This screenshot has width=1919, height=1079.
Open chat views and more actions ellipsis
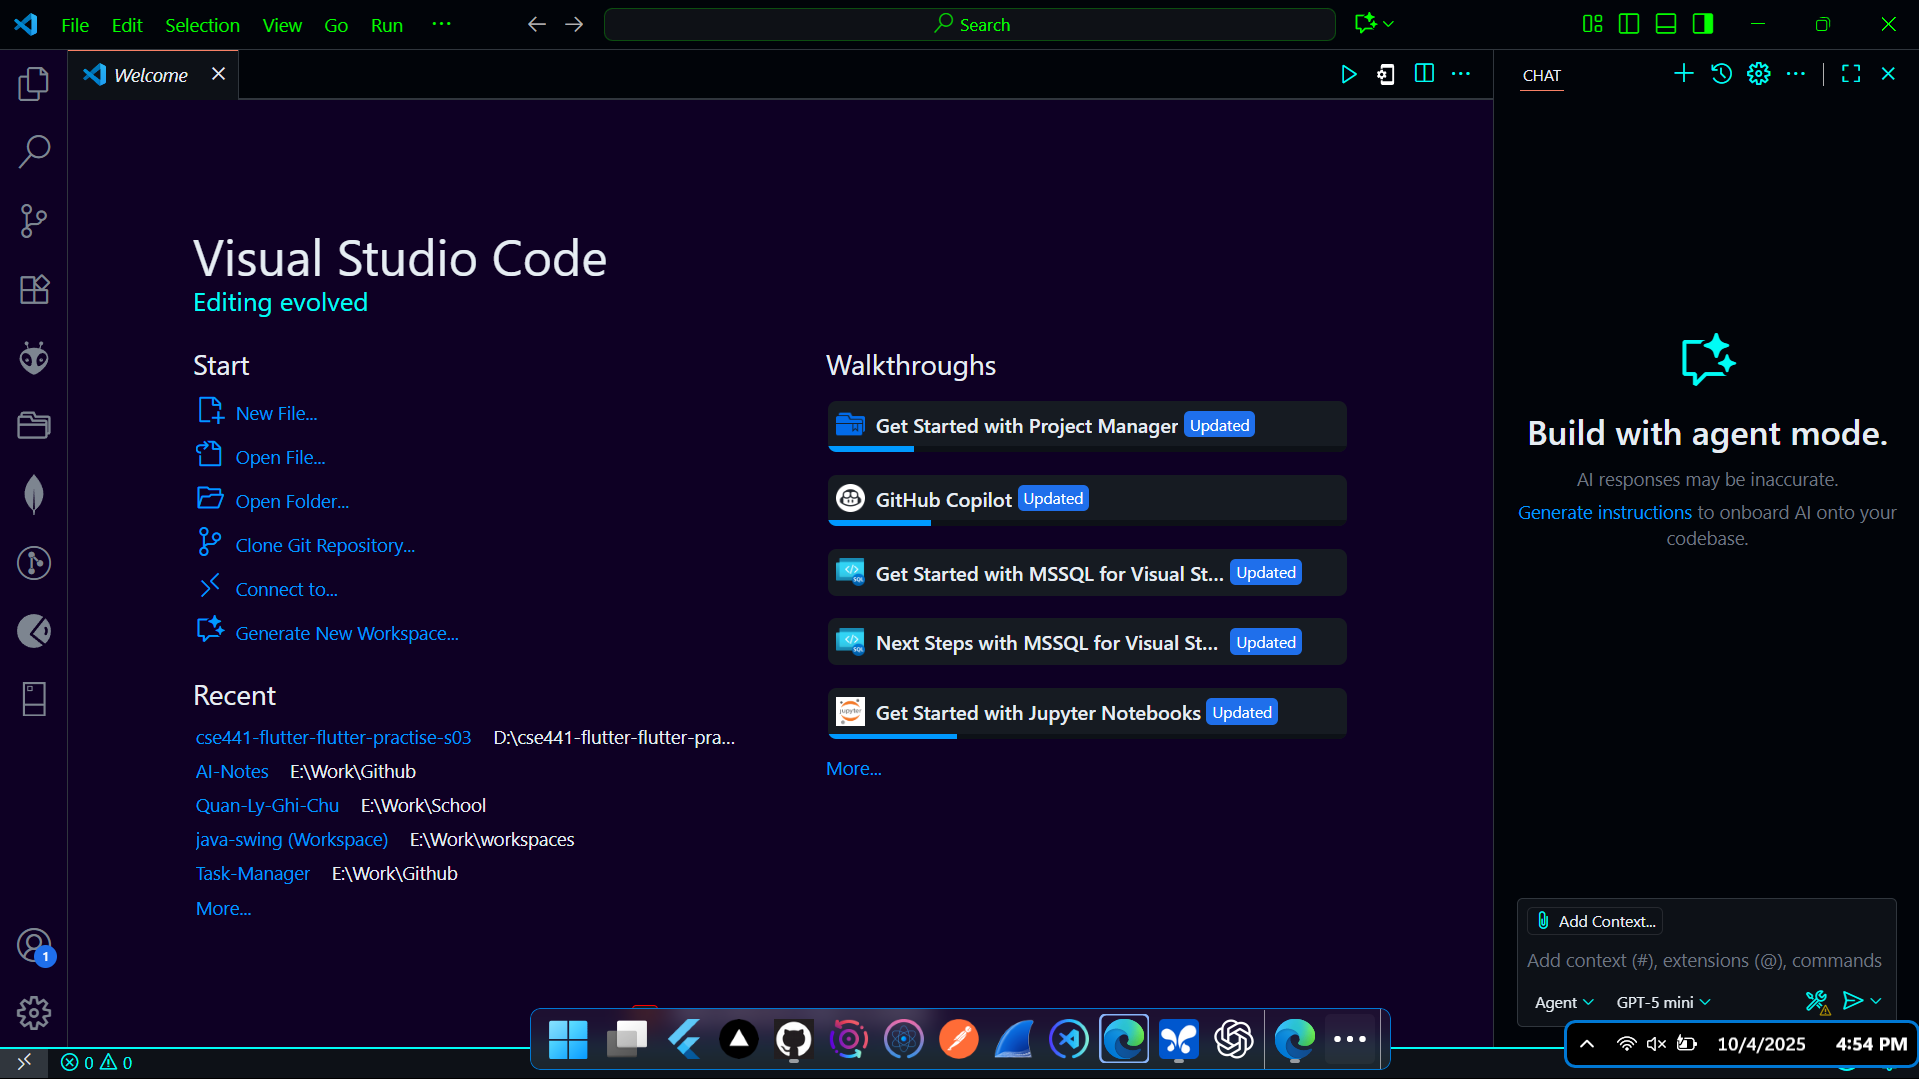(x=1796, y=74)
